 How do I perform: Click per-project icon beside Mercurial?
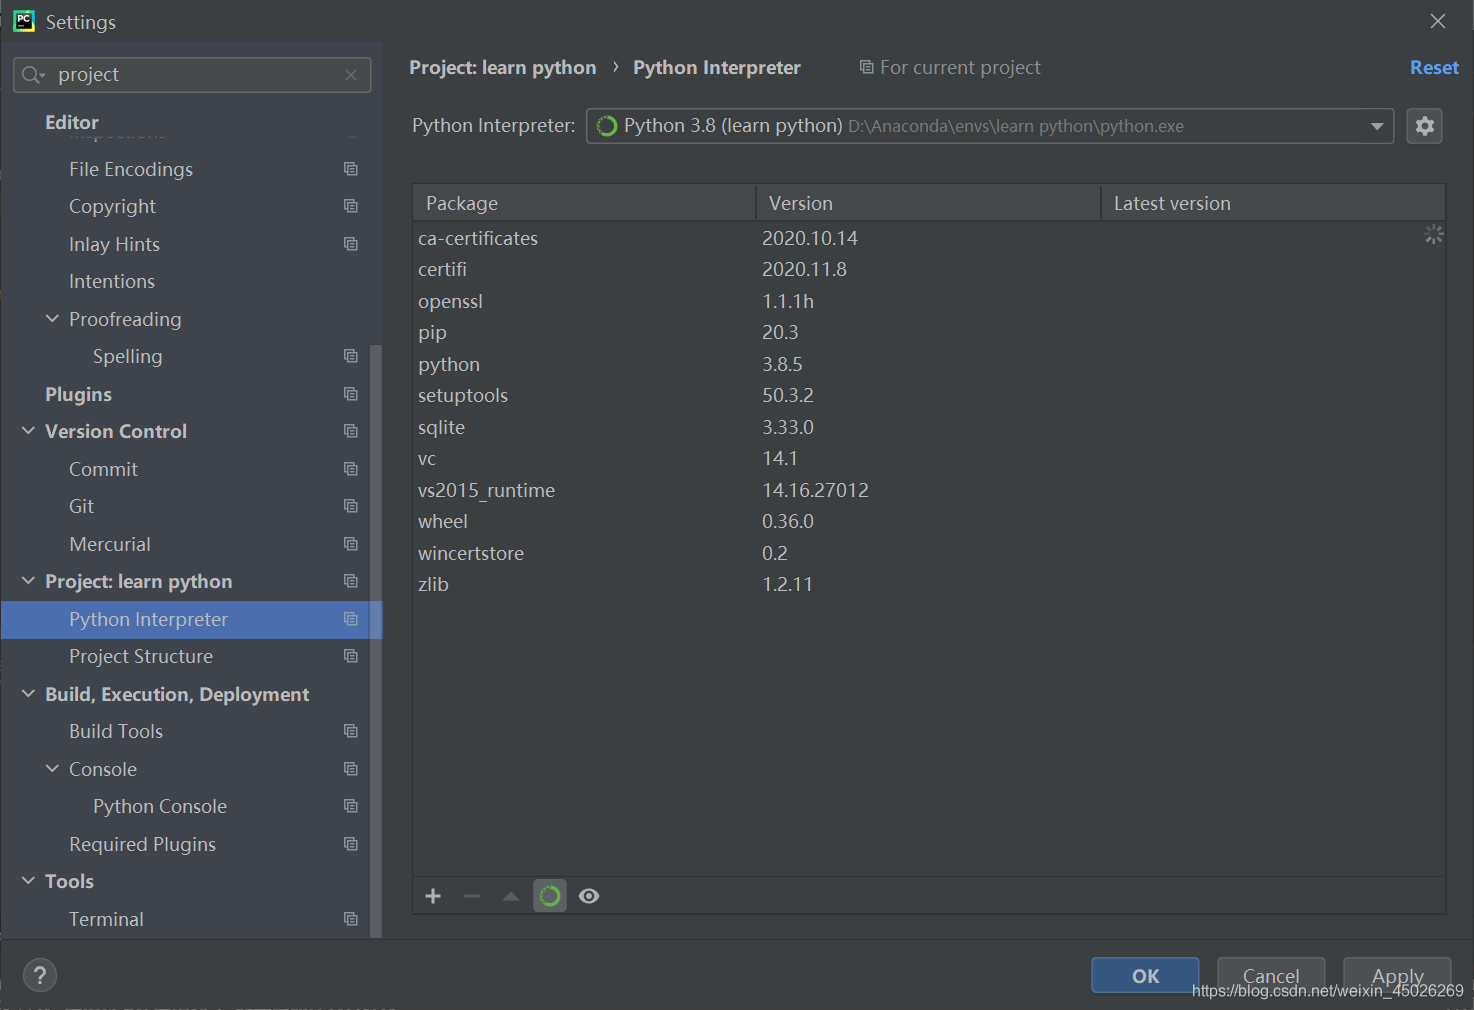click(x=351, y=544)
